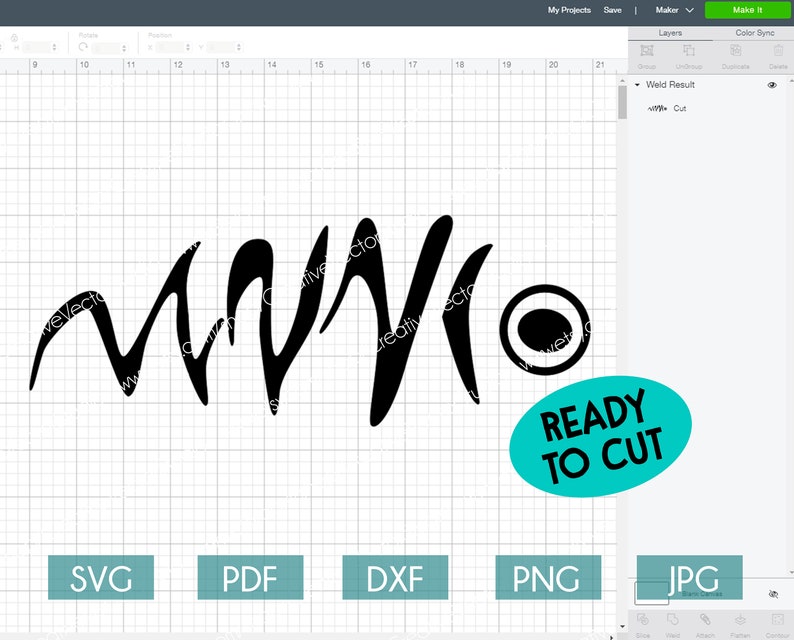Viewport: 794px width, 640px height.
Task: Adjust the height H stepper arrows
Action: 54,48
